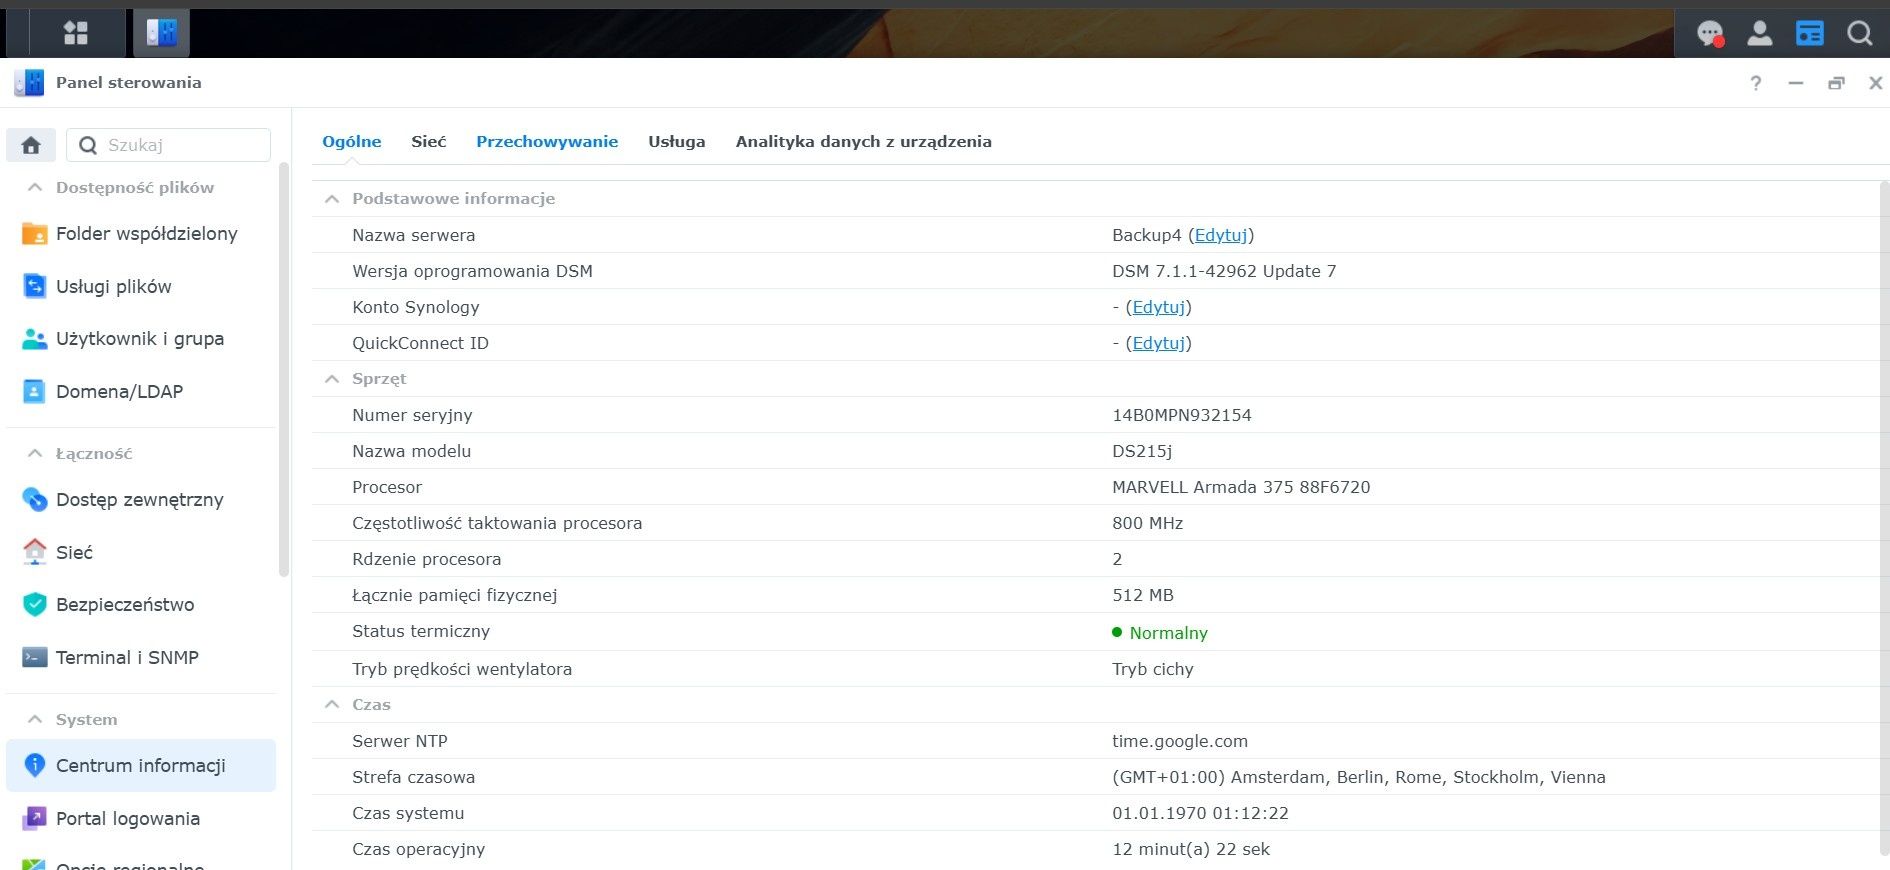
Task: Go to Control Panel home icon
Action: (x=31, y=145)
